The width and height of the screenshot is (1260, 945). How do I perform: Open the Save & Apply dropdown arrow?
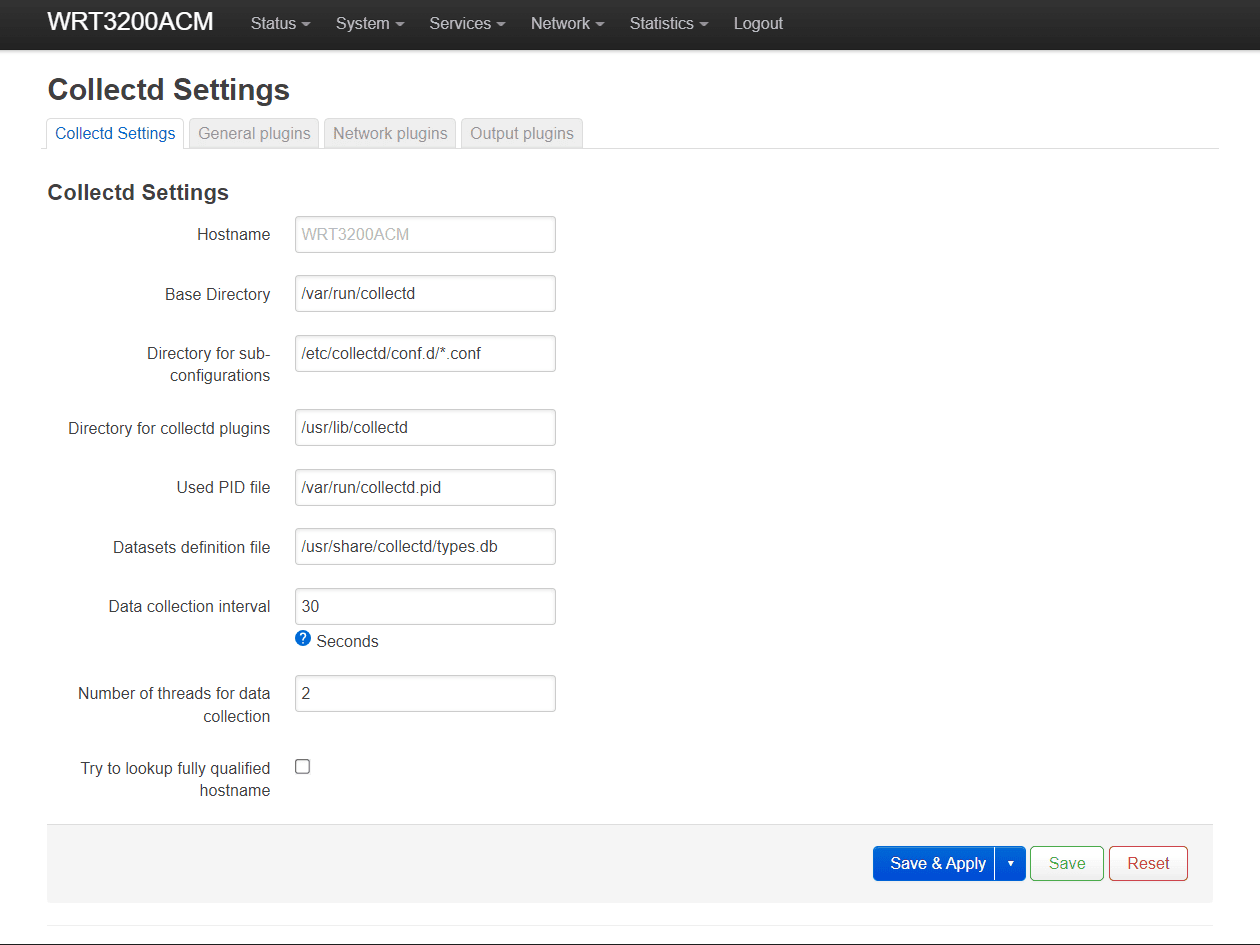point(1010,863)
